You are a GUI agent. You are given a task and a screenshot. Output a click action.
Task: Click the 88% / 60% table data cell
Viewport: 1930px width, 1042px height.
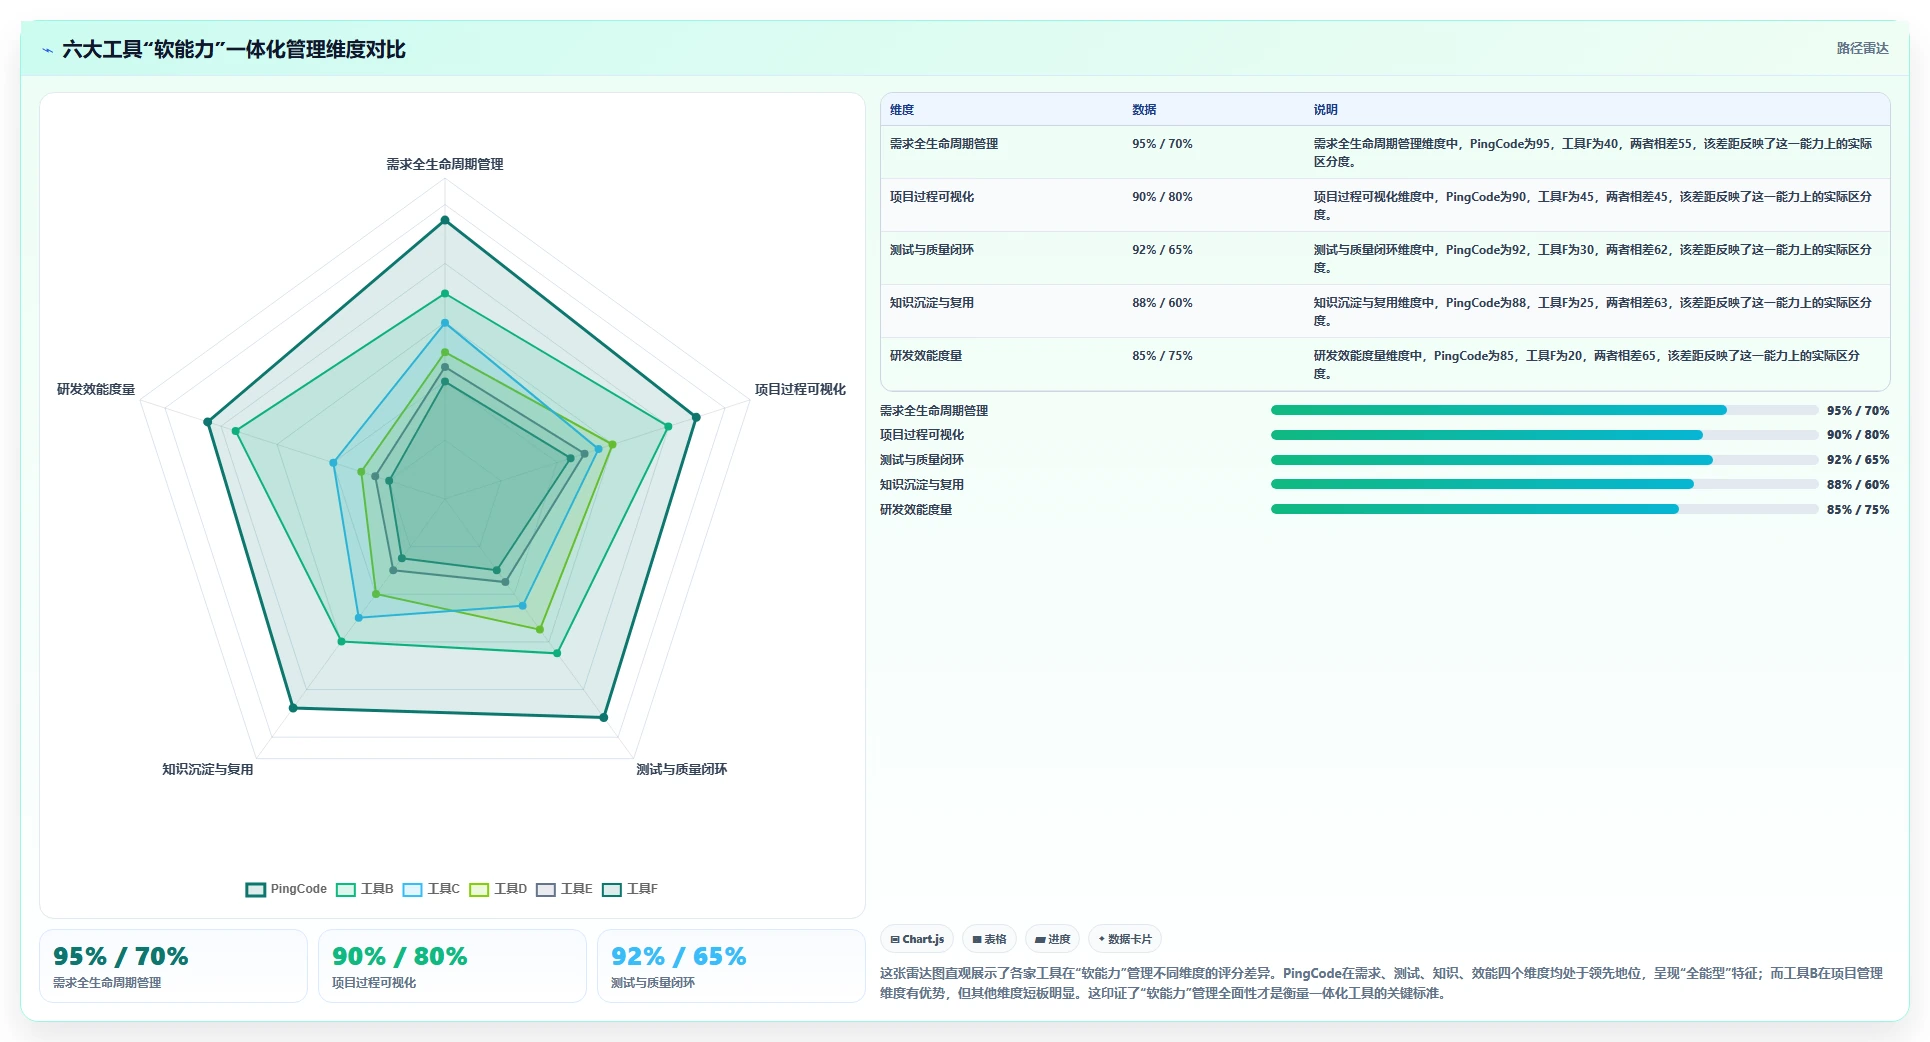tap(1162, 303)
